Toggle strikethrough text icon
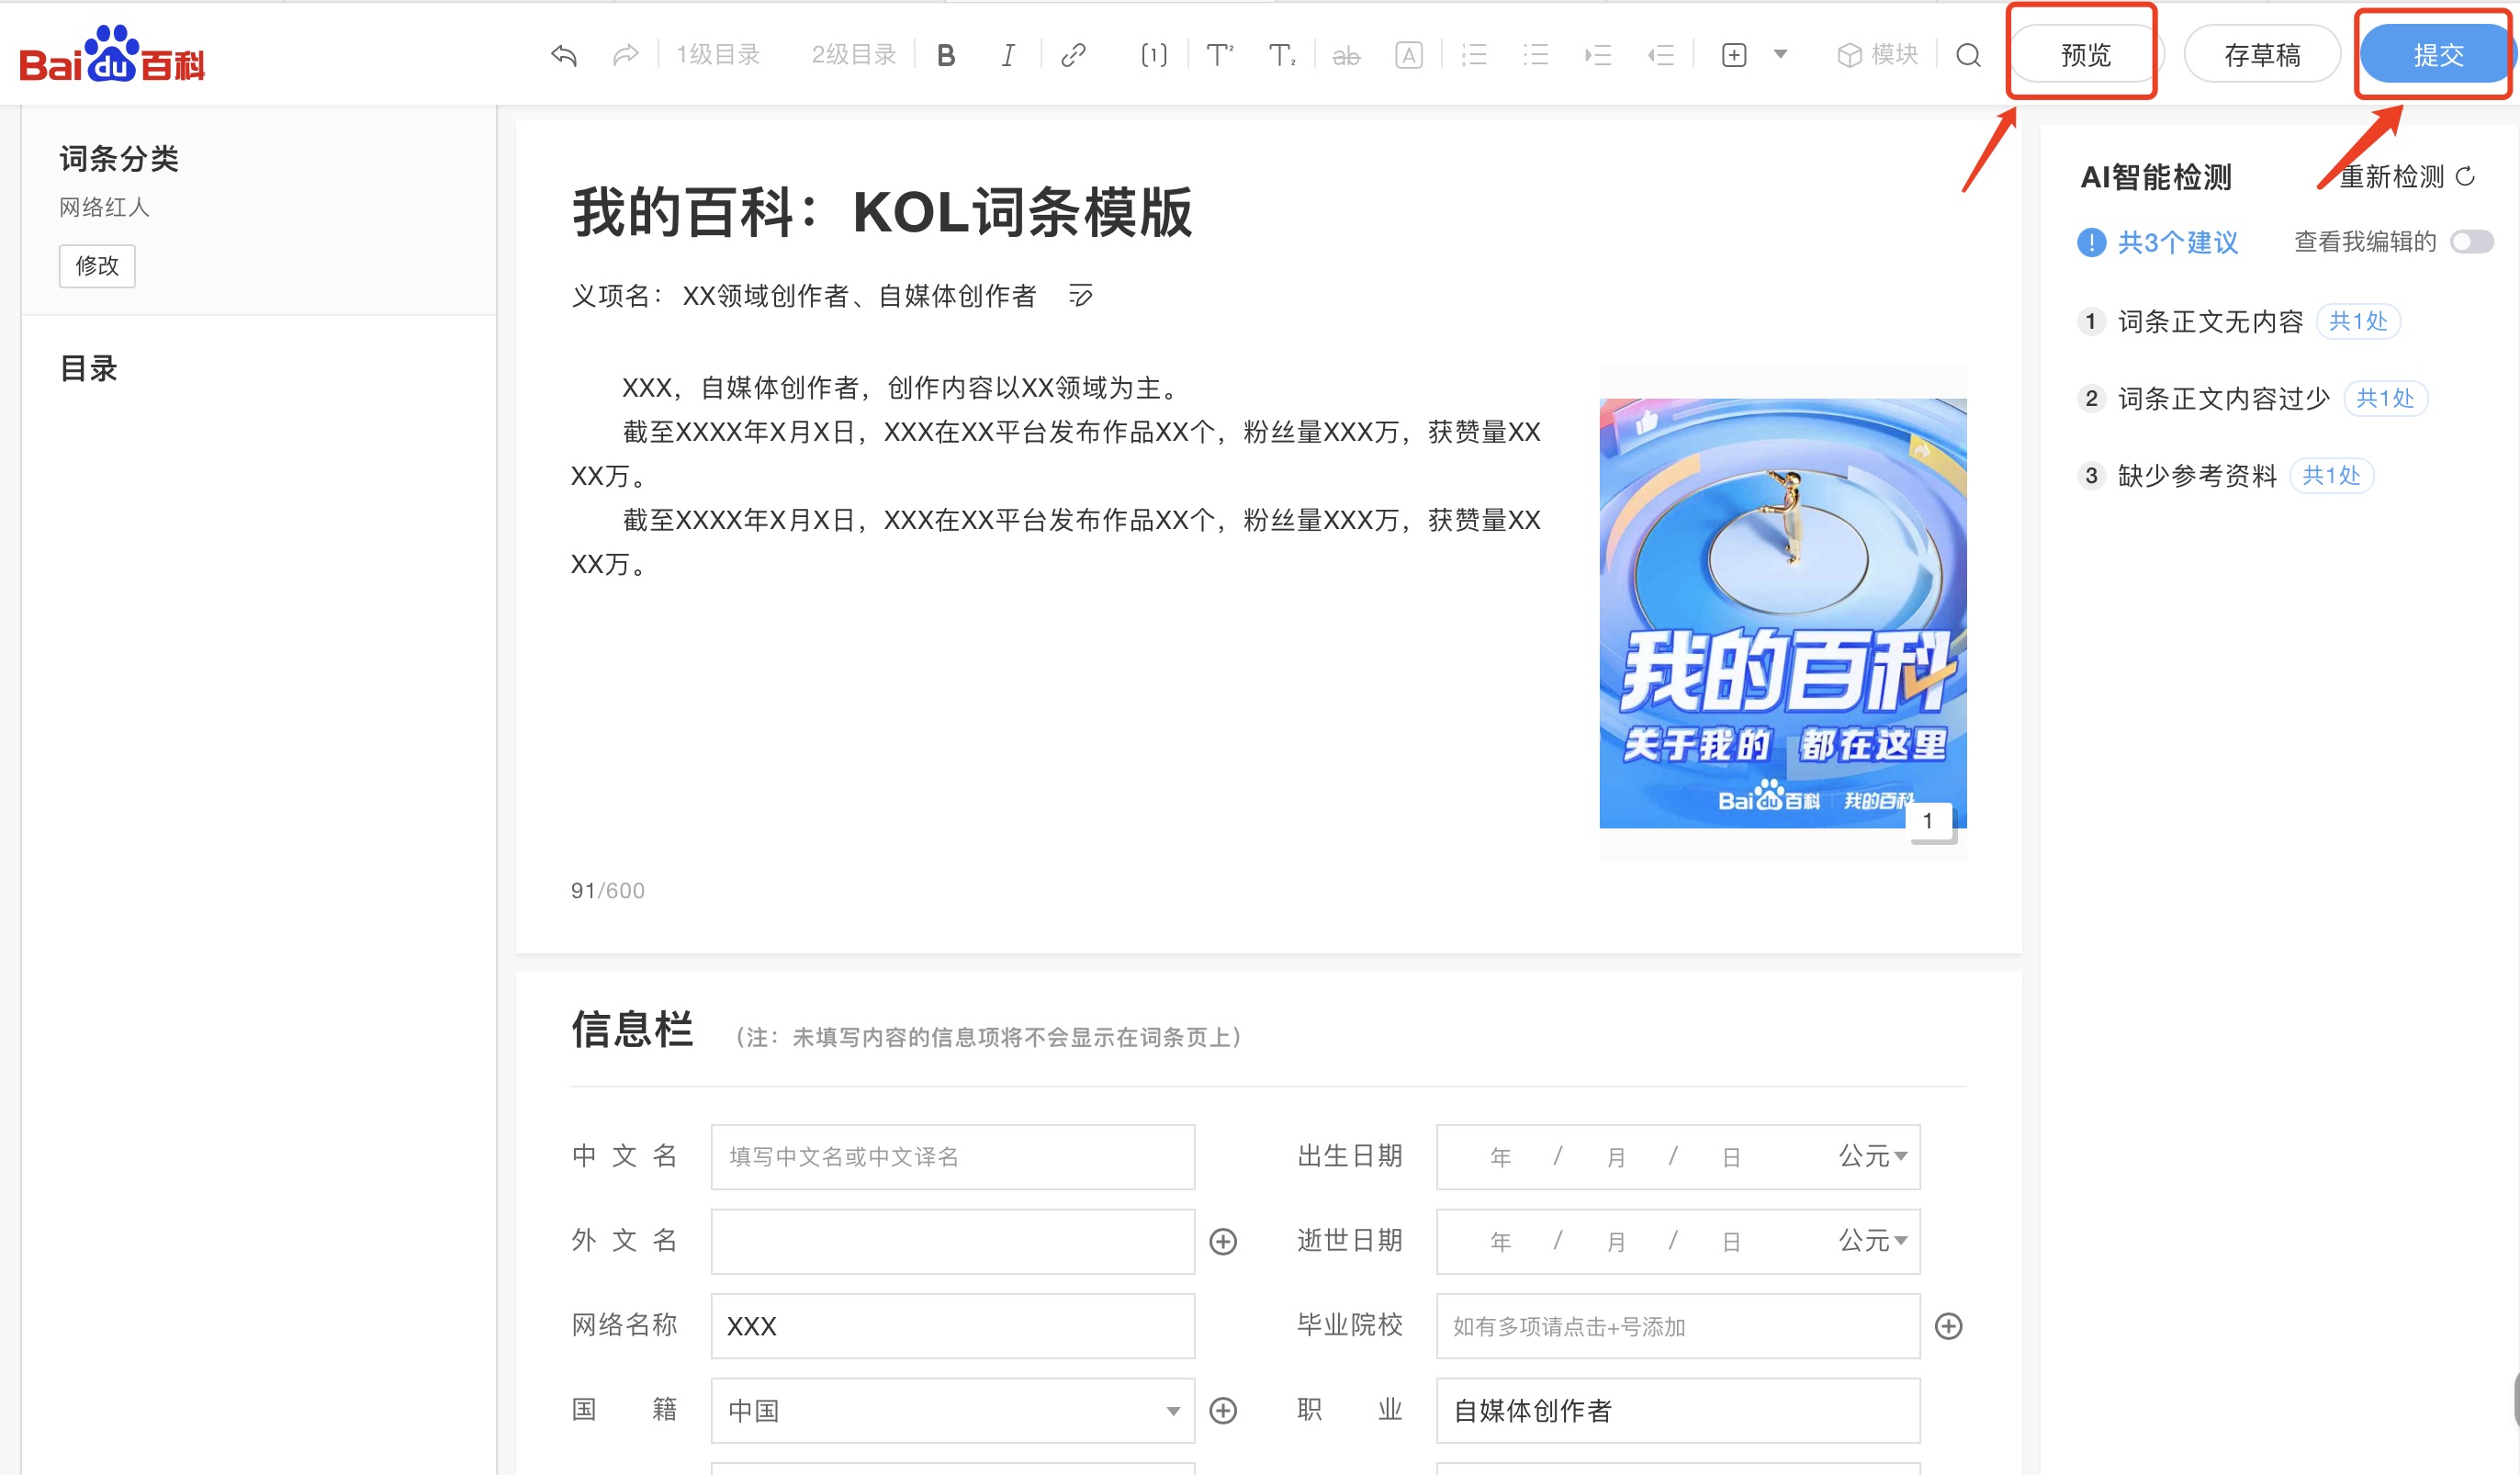 pos(1346,56)
